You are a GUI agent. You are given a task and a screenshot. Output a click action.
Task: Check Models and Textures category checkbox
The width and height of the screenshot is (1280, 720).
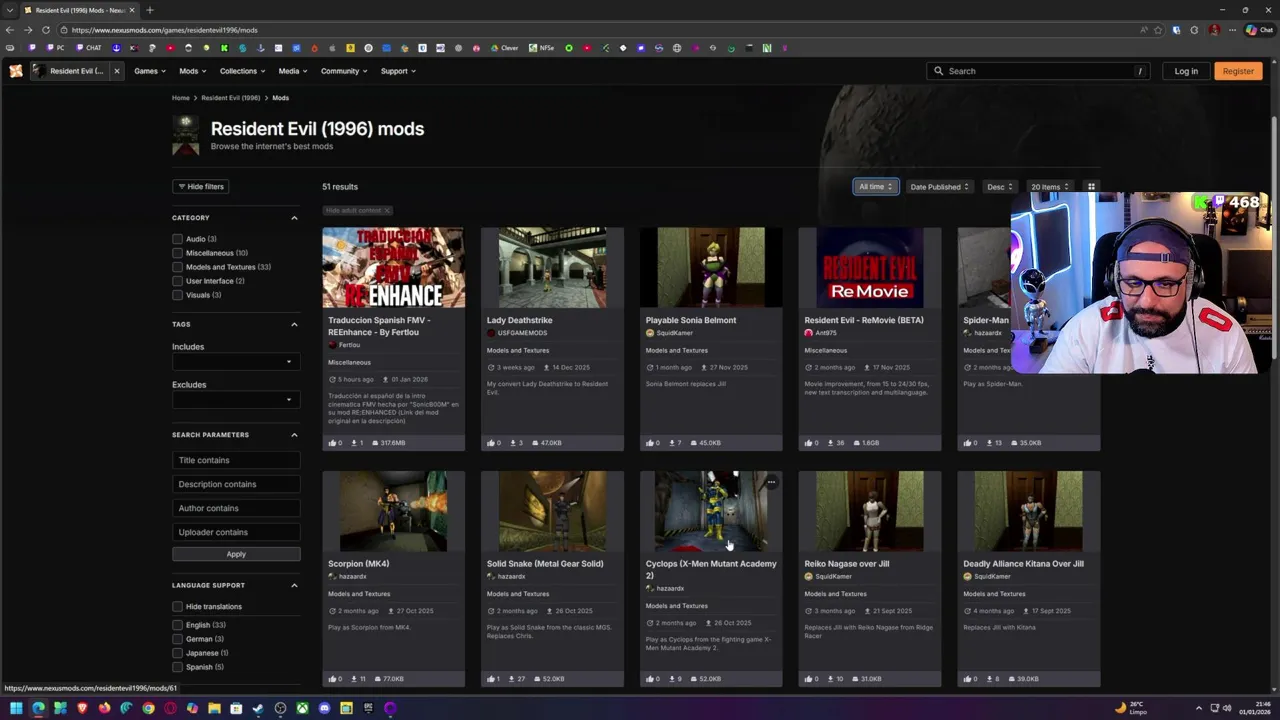click(x=177, y=267)
